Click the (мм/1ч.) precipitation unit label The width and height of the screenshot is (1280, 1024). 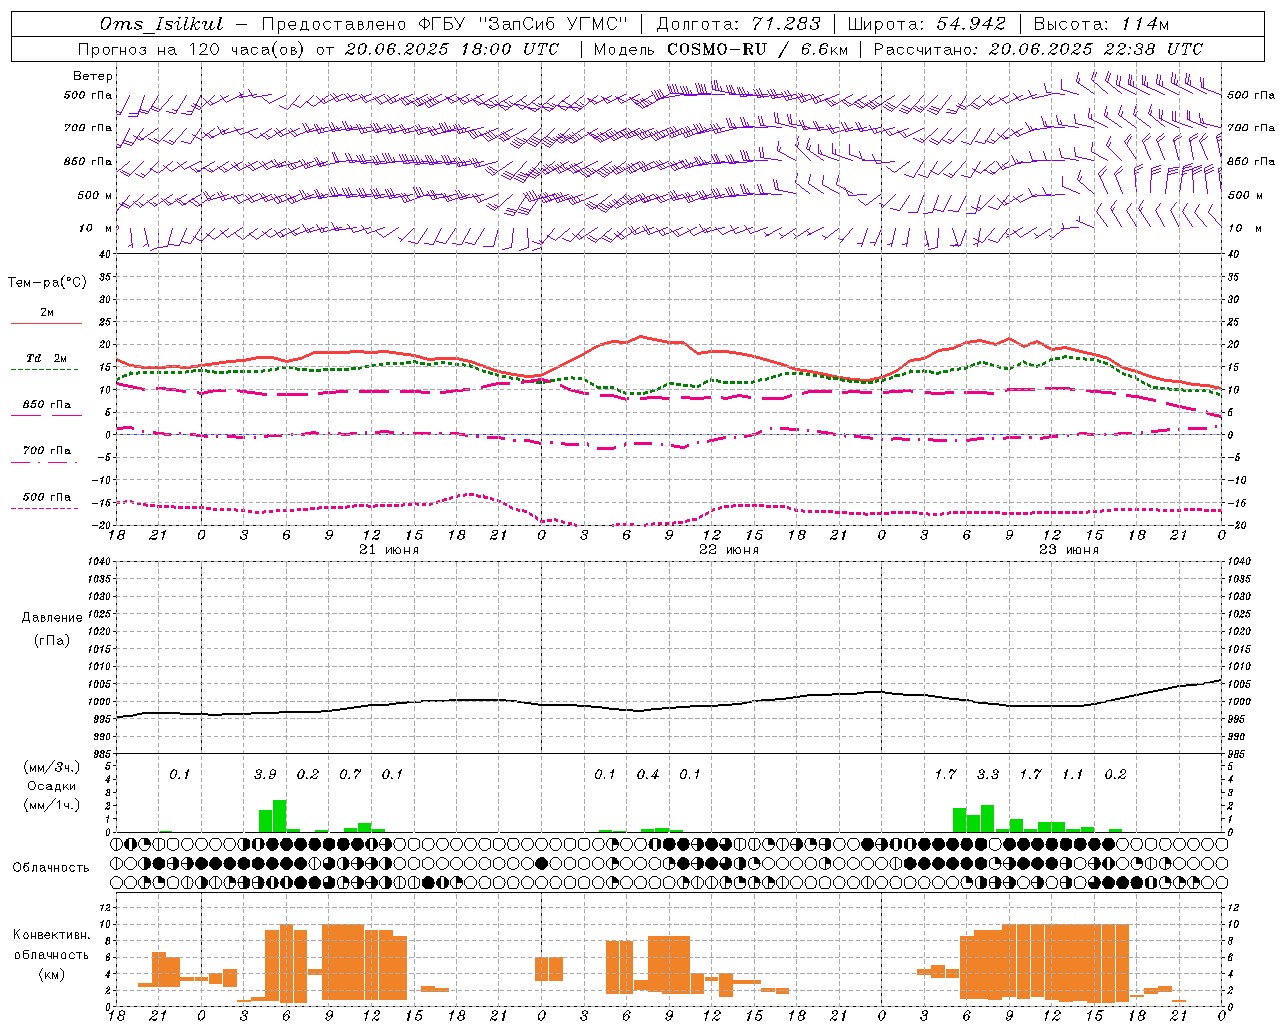52,805
